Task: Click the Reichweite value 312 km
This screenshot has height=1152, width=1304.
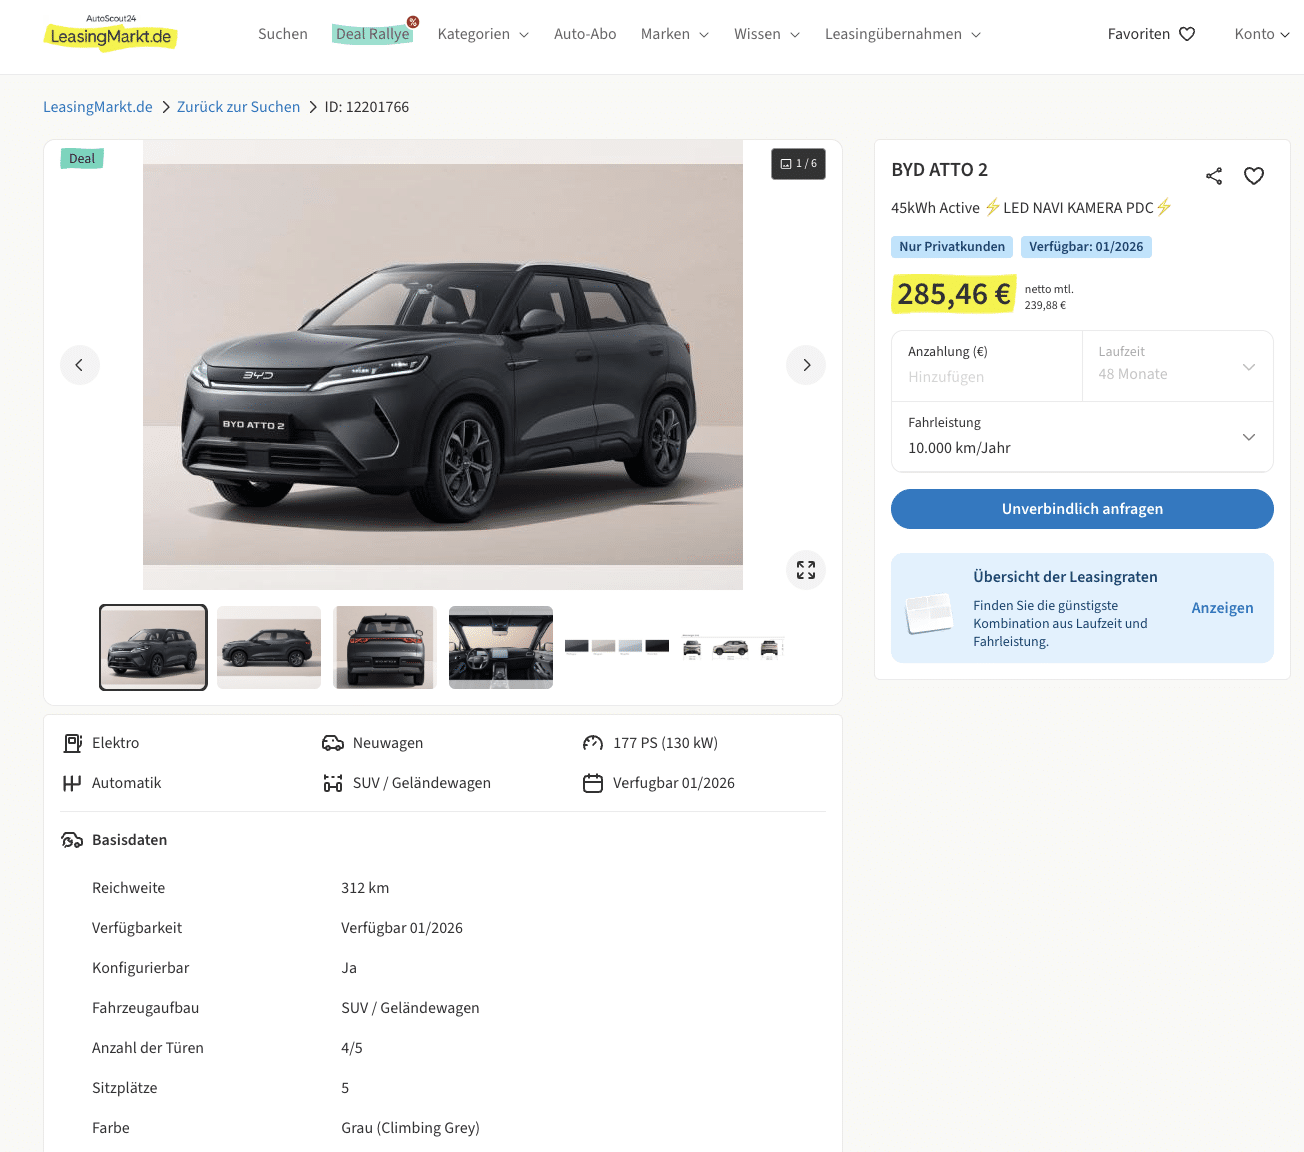Action: click(365, 888)
